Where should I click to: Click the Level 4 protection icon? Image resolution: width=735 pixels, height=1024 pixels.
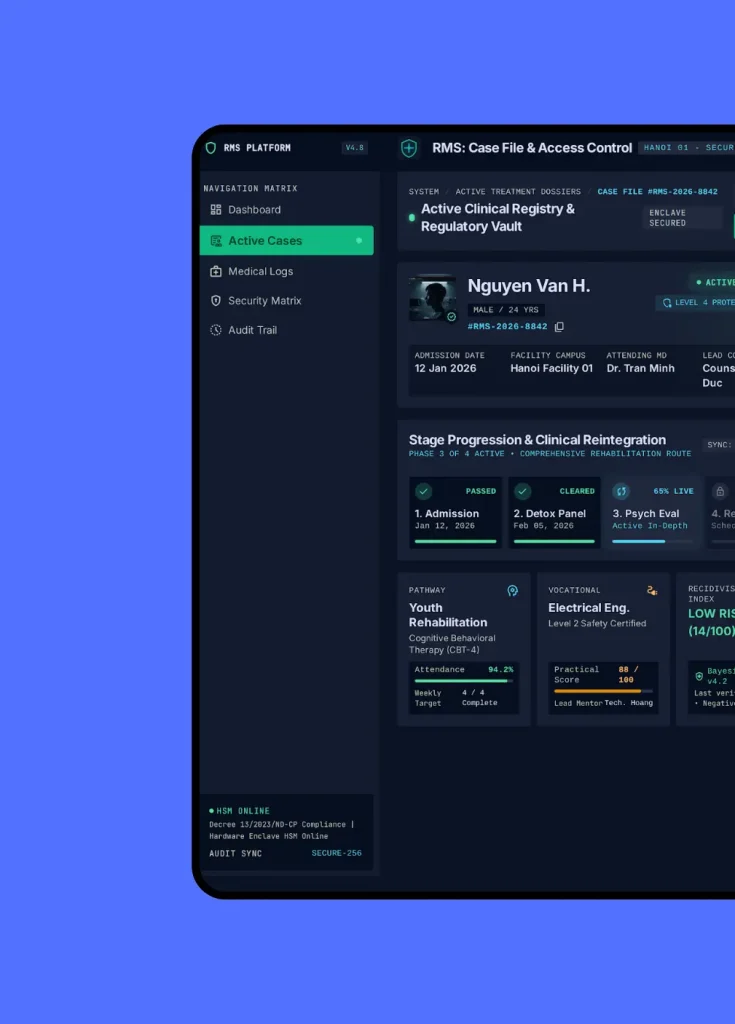667,303
